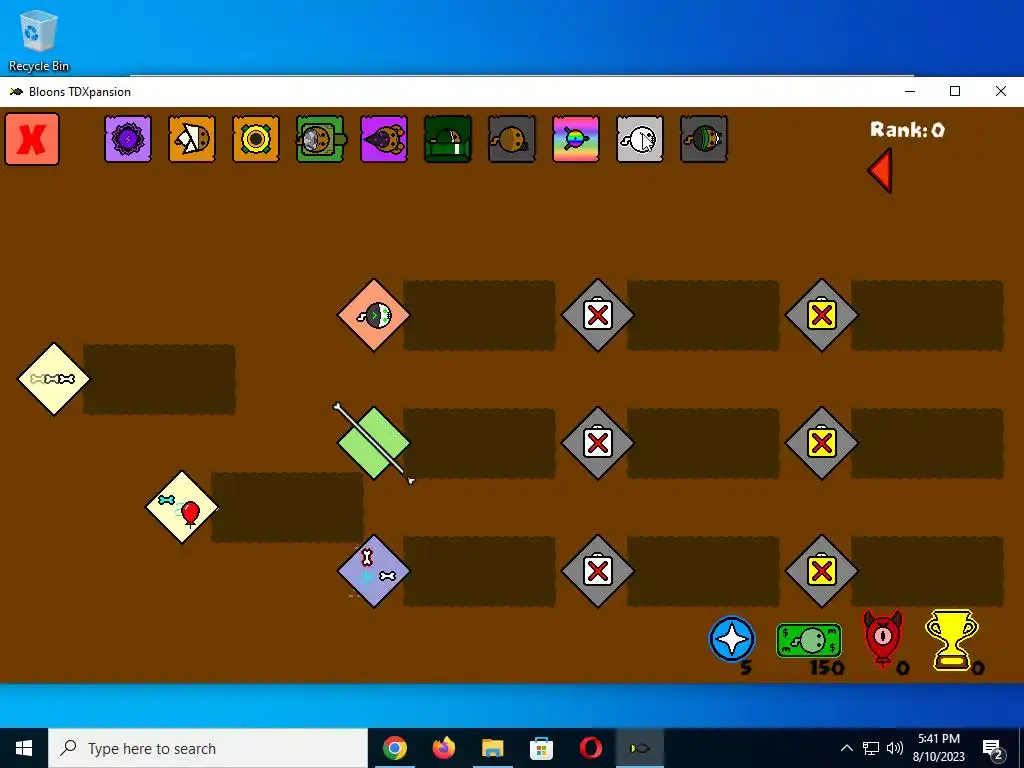Open File Explorer from the taskbar

pyautogui.click(x=493, y=748)
